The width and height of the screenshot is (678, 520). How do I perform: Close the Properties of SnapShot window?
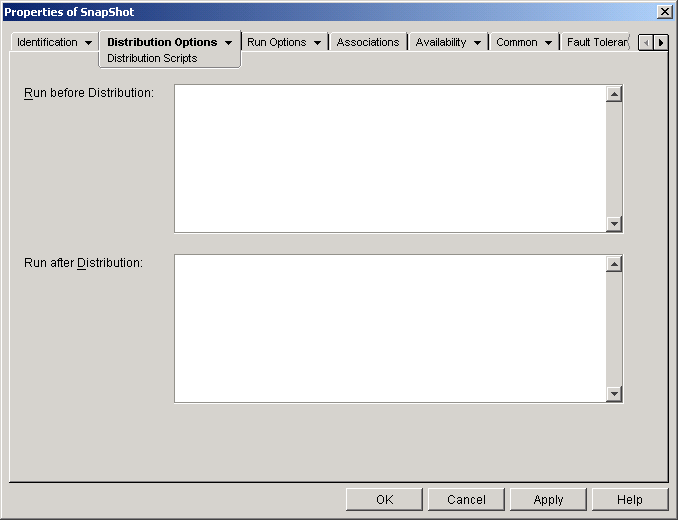[x=664, y=12]
